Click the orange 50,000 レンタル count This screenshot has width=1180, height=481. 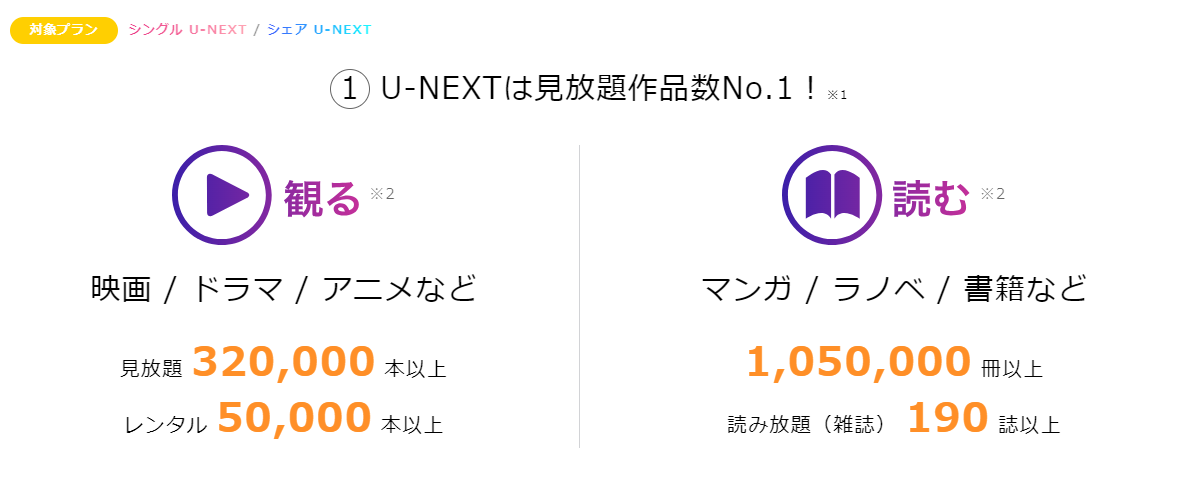[294, 417]
